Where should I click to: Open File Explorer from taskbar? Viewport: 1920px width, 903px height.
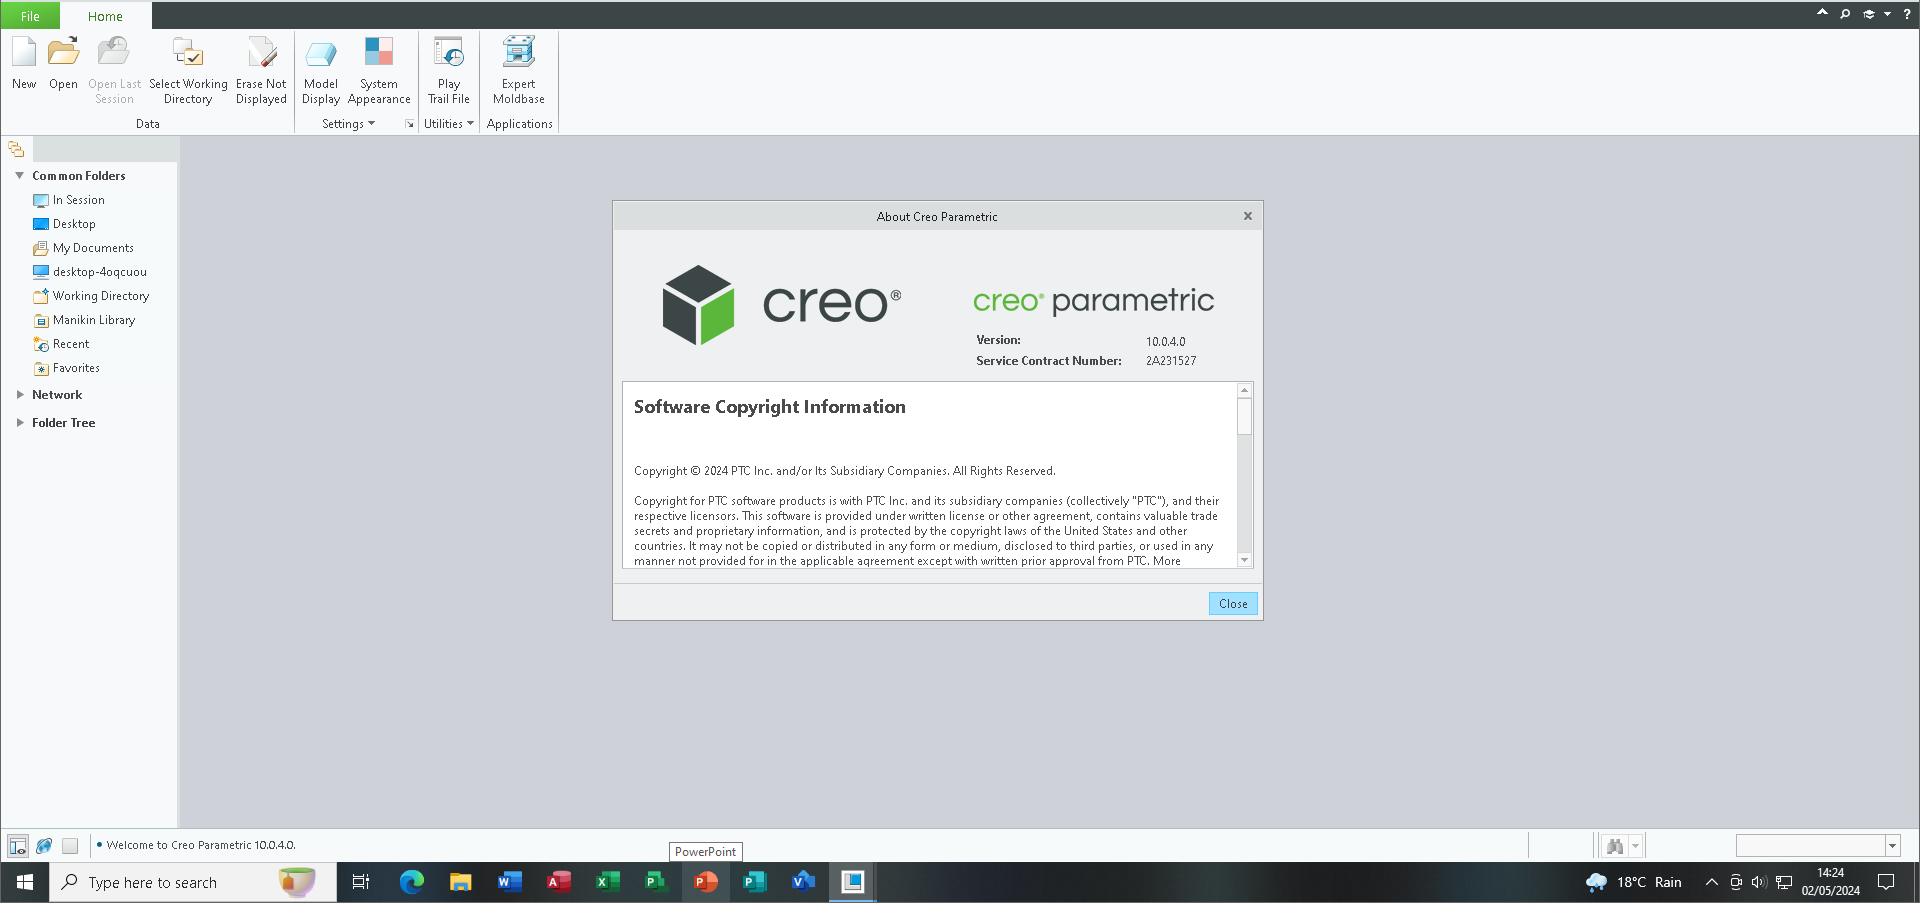[x=460, y=882]
